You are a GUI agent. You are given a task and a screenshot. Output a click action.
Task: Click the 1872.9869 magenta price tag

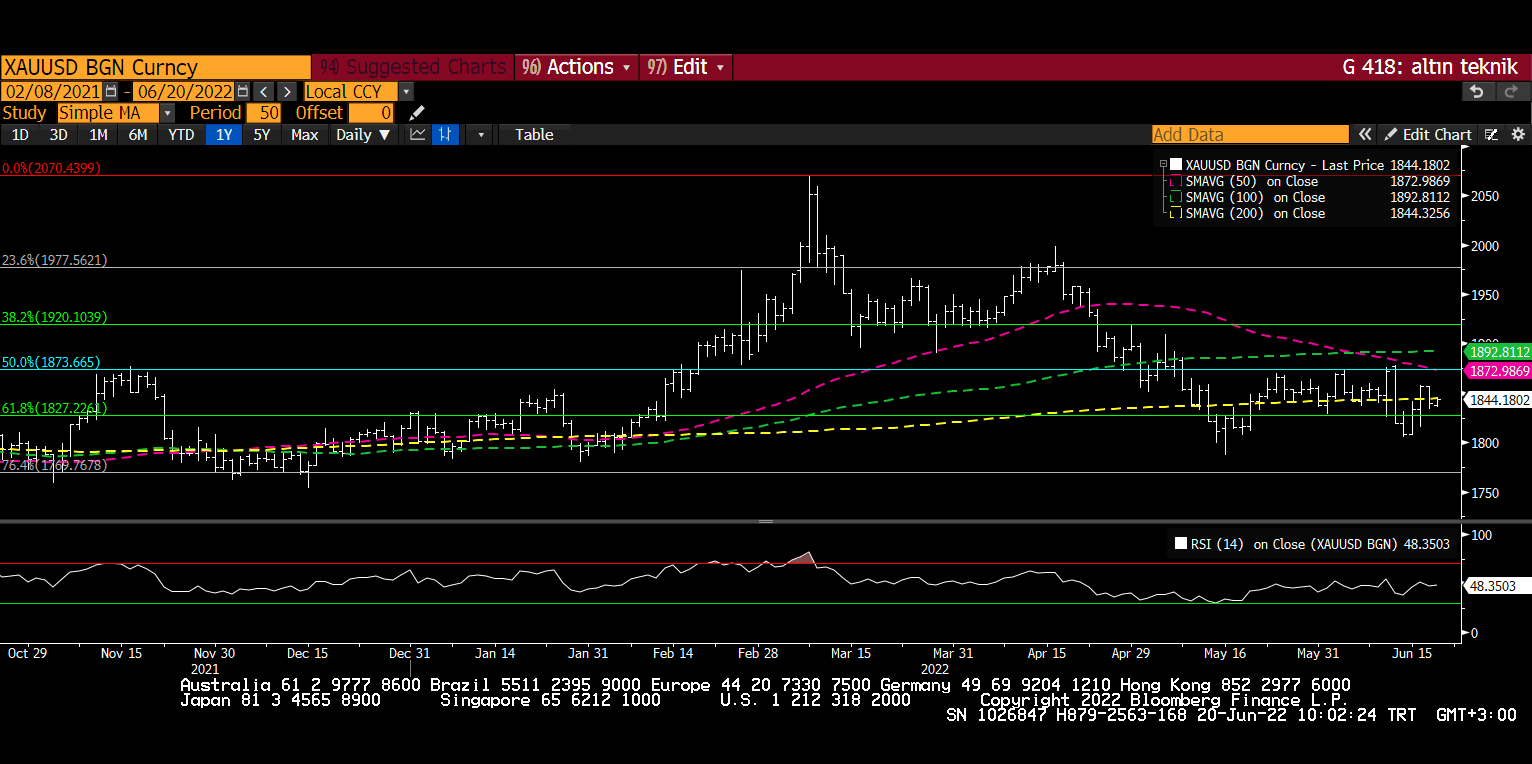(1499, 371)
